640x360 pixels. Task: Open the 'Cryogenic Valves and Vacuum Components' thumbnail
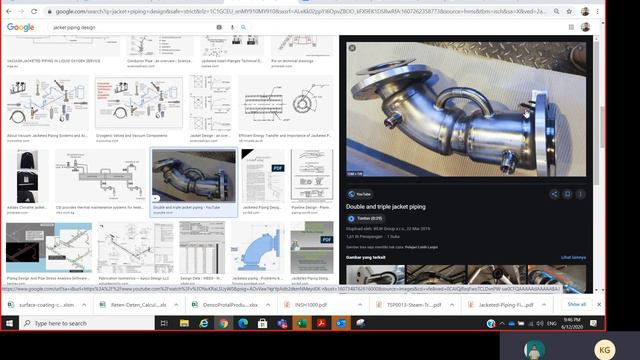(139, 103)
